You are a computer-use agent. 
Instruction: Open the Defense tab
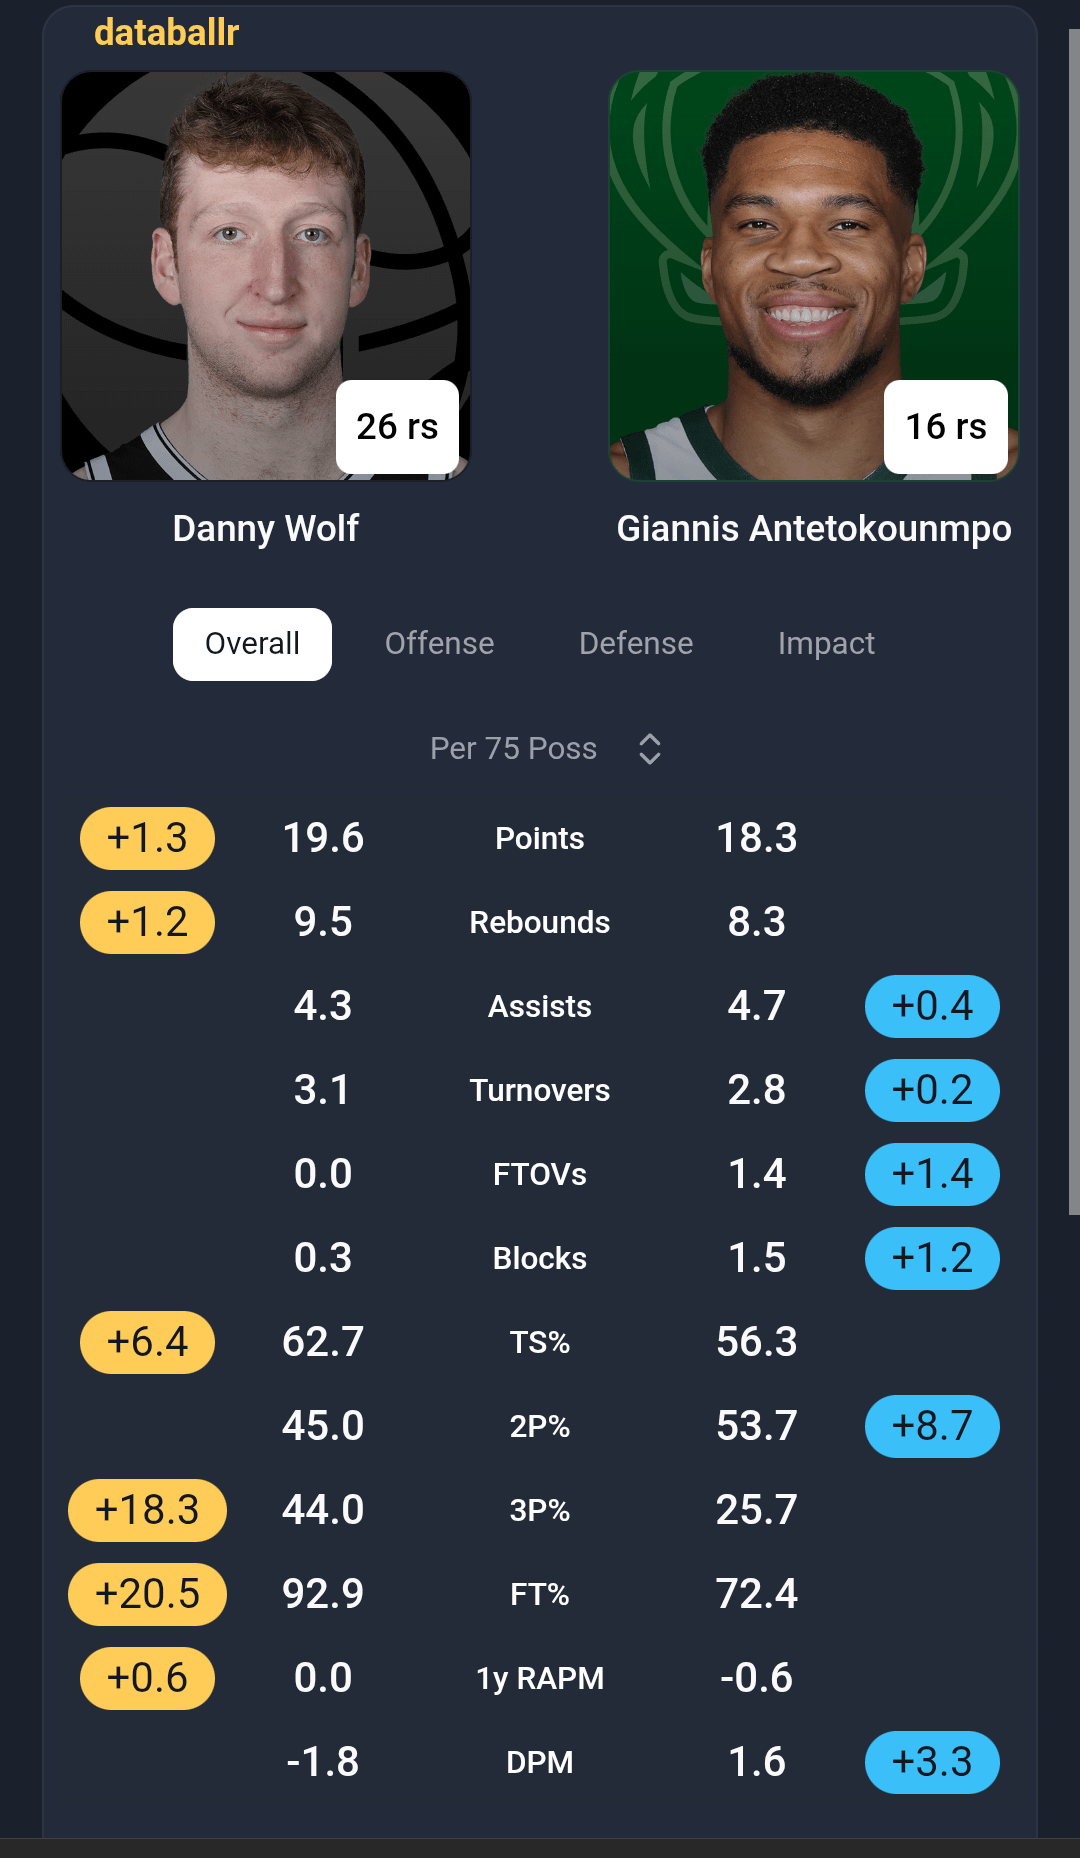tap(636, 644)
